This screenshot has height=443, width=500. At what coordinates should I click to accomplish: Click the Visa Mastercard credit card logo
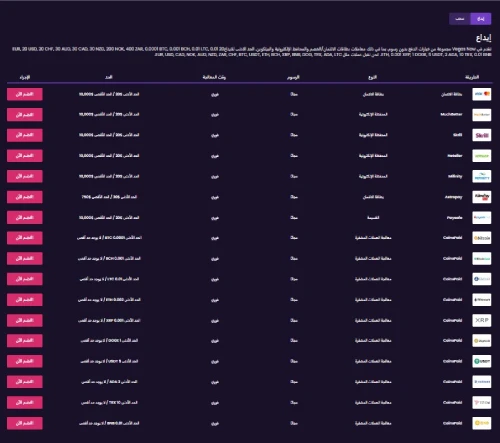(482, 94)
